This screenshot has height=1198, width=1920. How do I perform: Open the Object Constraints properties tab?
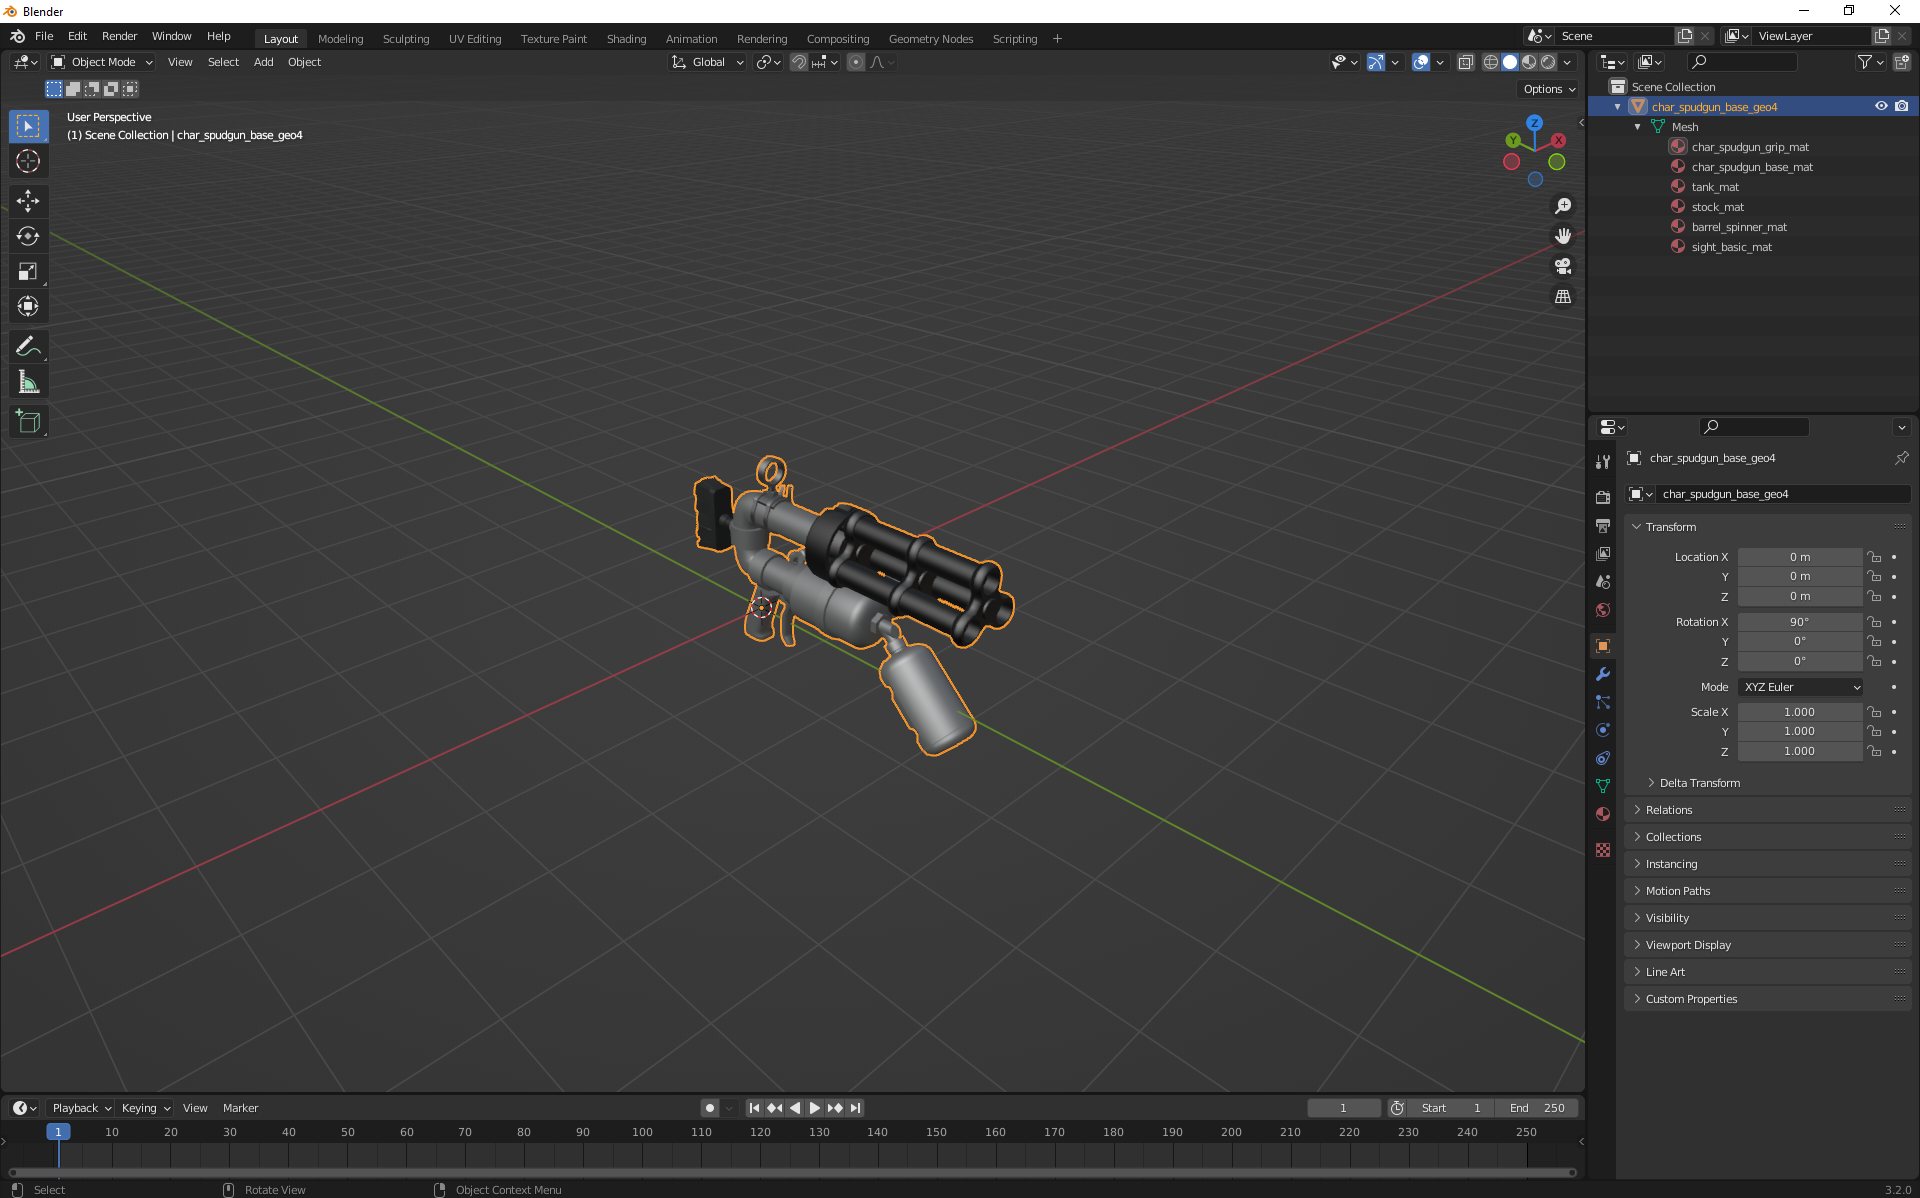click(1603, 758)
